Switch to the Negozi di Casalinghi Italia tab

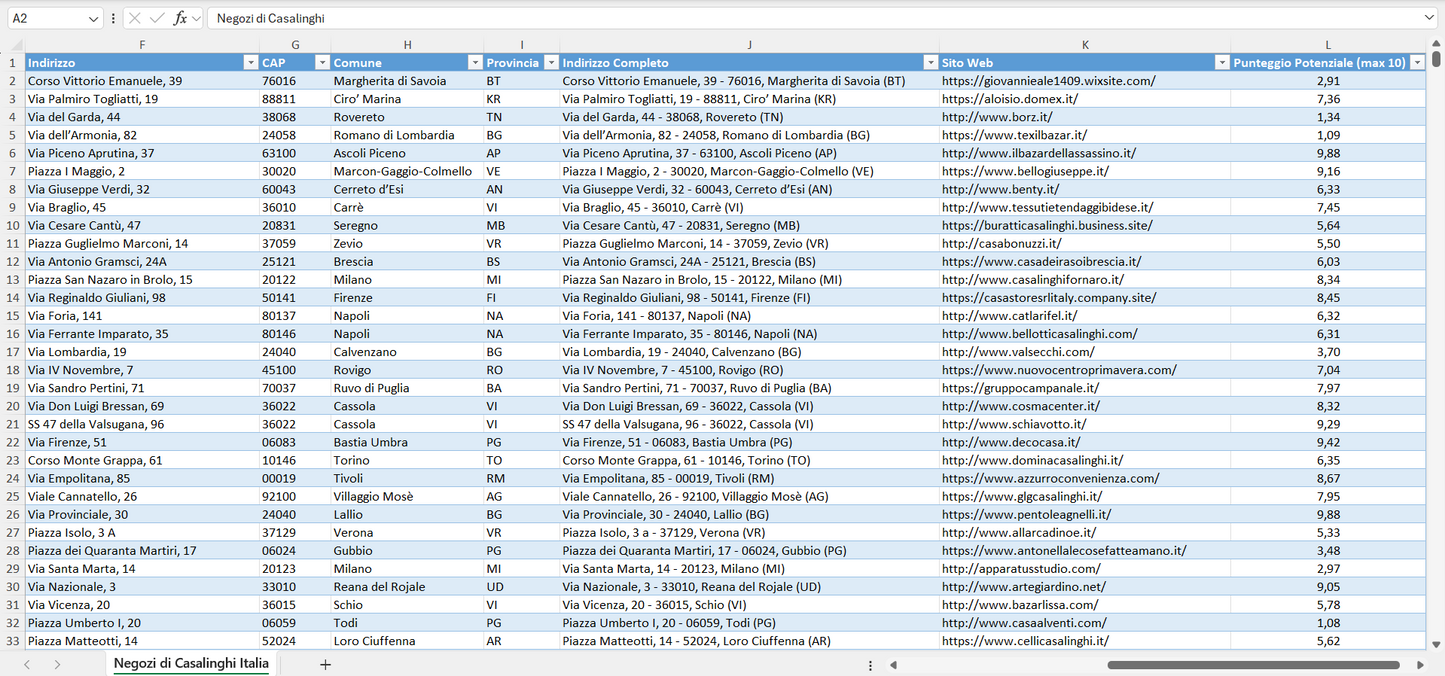click(x=190, y=663)
